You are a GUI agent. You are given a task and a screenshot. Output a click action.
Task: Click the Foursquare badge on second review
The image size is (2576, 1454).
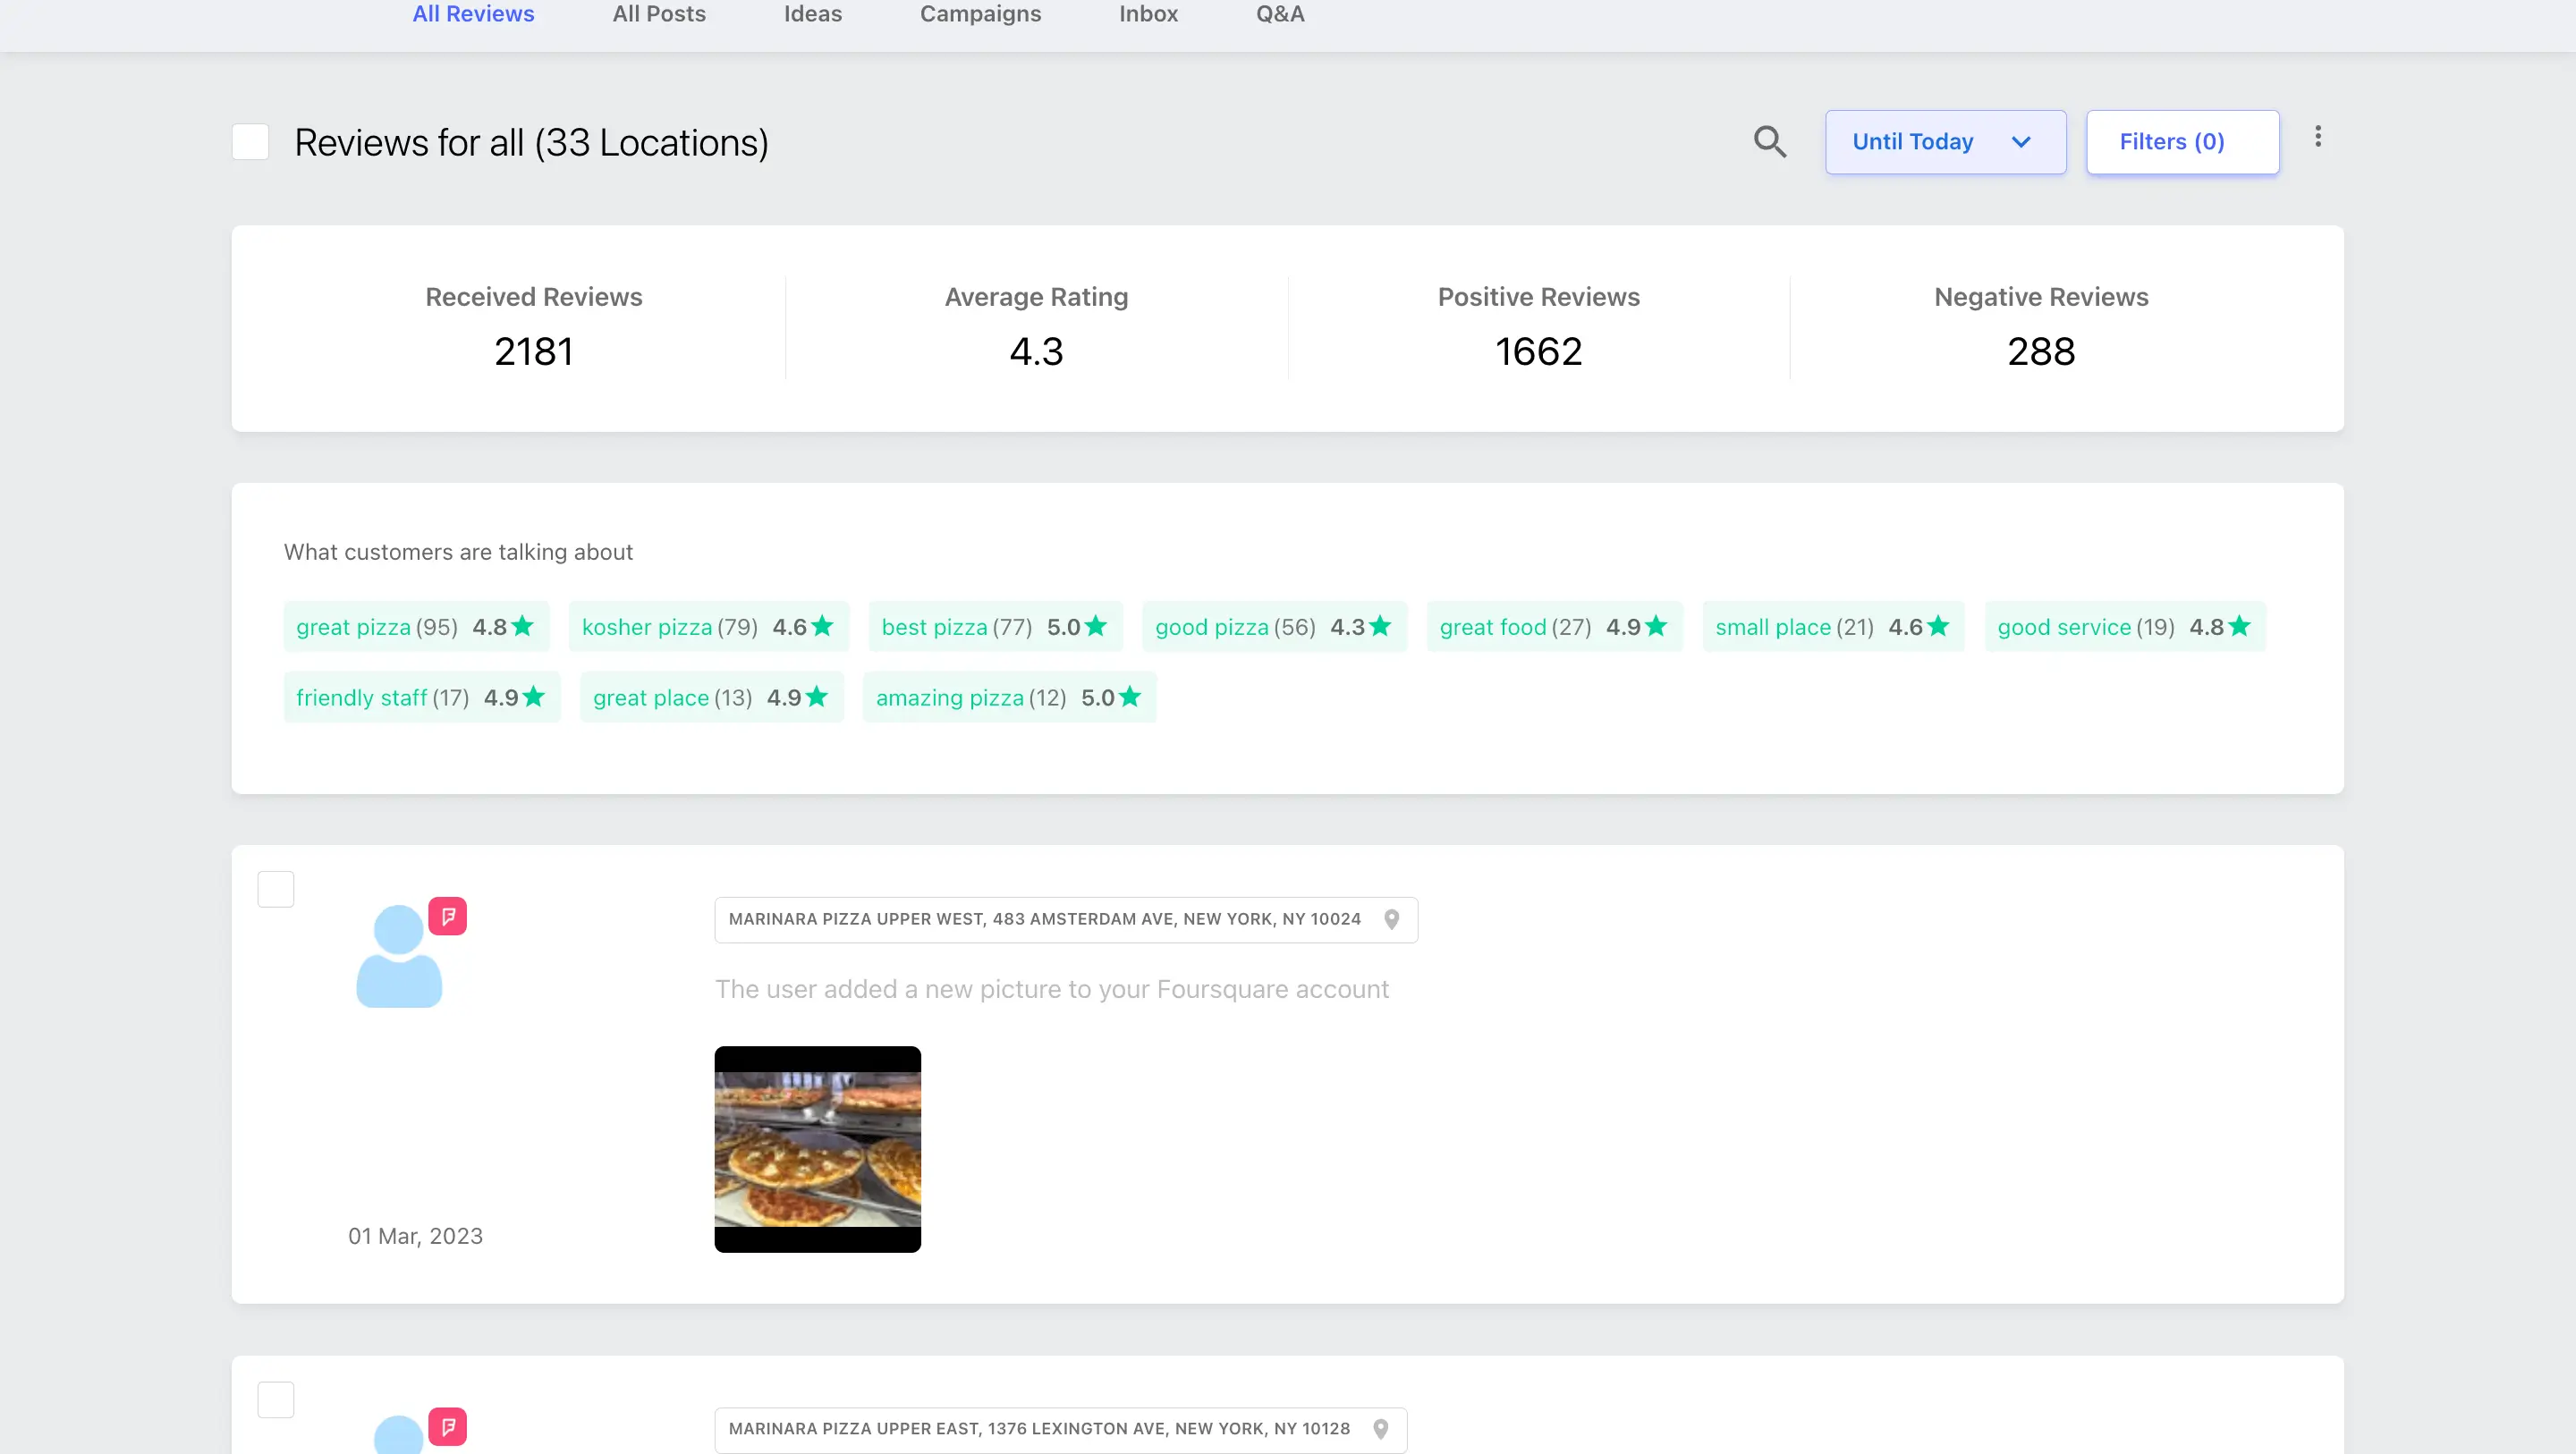point(447,1426)
